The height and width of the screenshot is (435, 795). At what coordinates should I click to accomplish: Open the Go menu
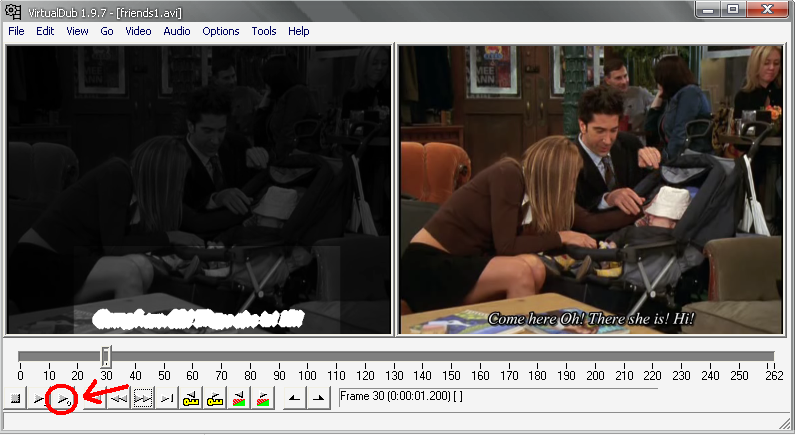point(106,31)
